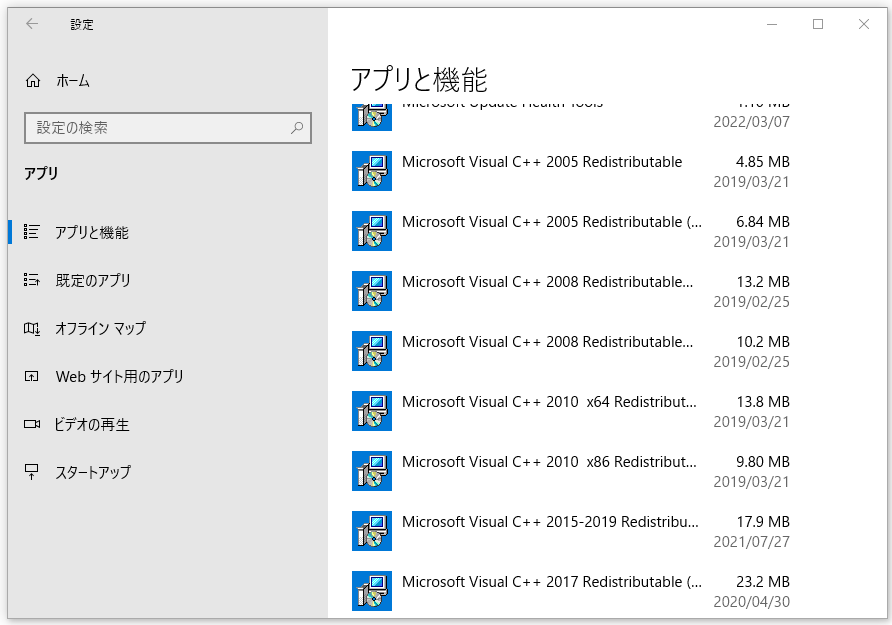Click the list icon beside アプリと機能
Image resolution: width=892 pixels, height=625 pixels.
[31, 231]
